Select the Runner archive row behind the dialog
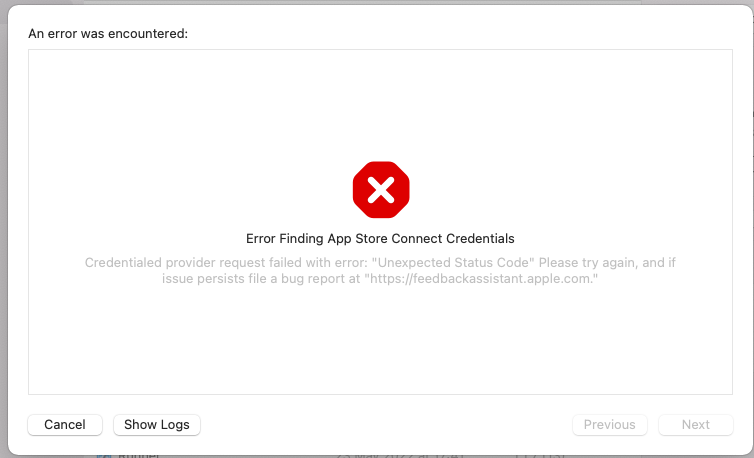Viewport: 754px width, 458px height. (365, 455)
